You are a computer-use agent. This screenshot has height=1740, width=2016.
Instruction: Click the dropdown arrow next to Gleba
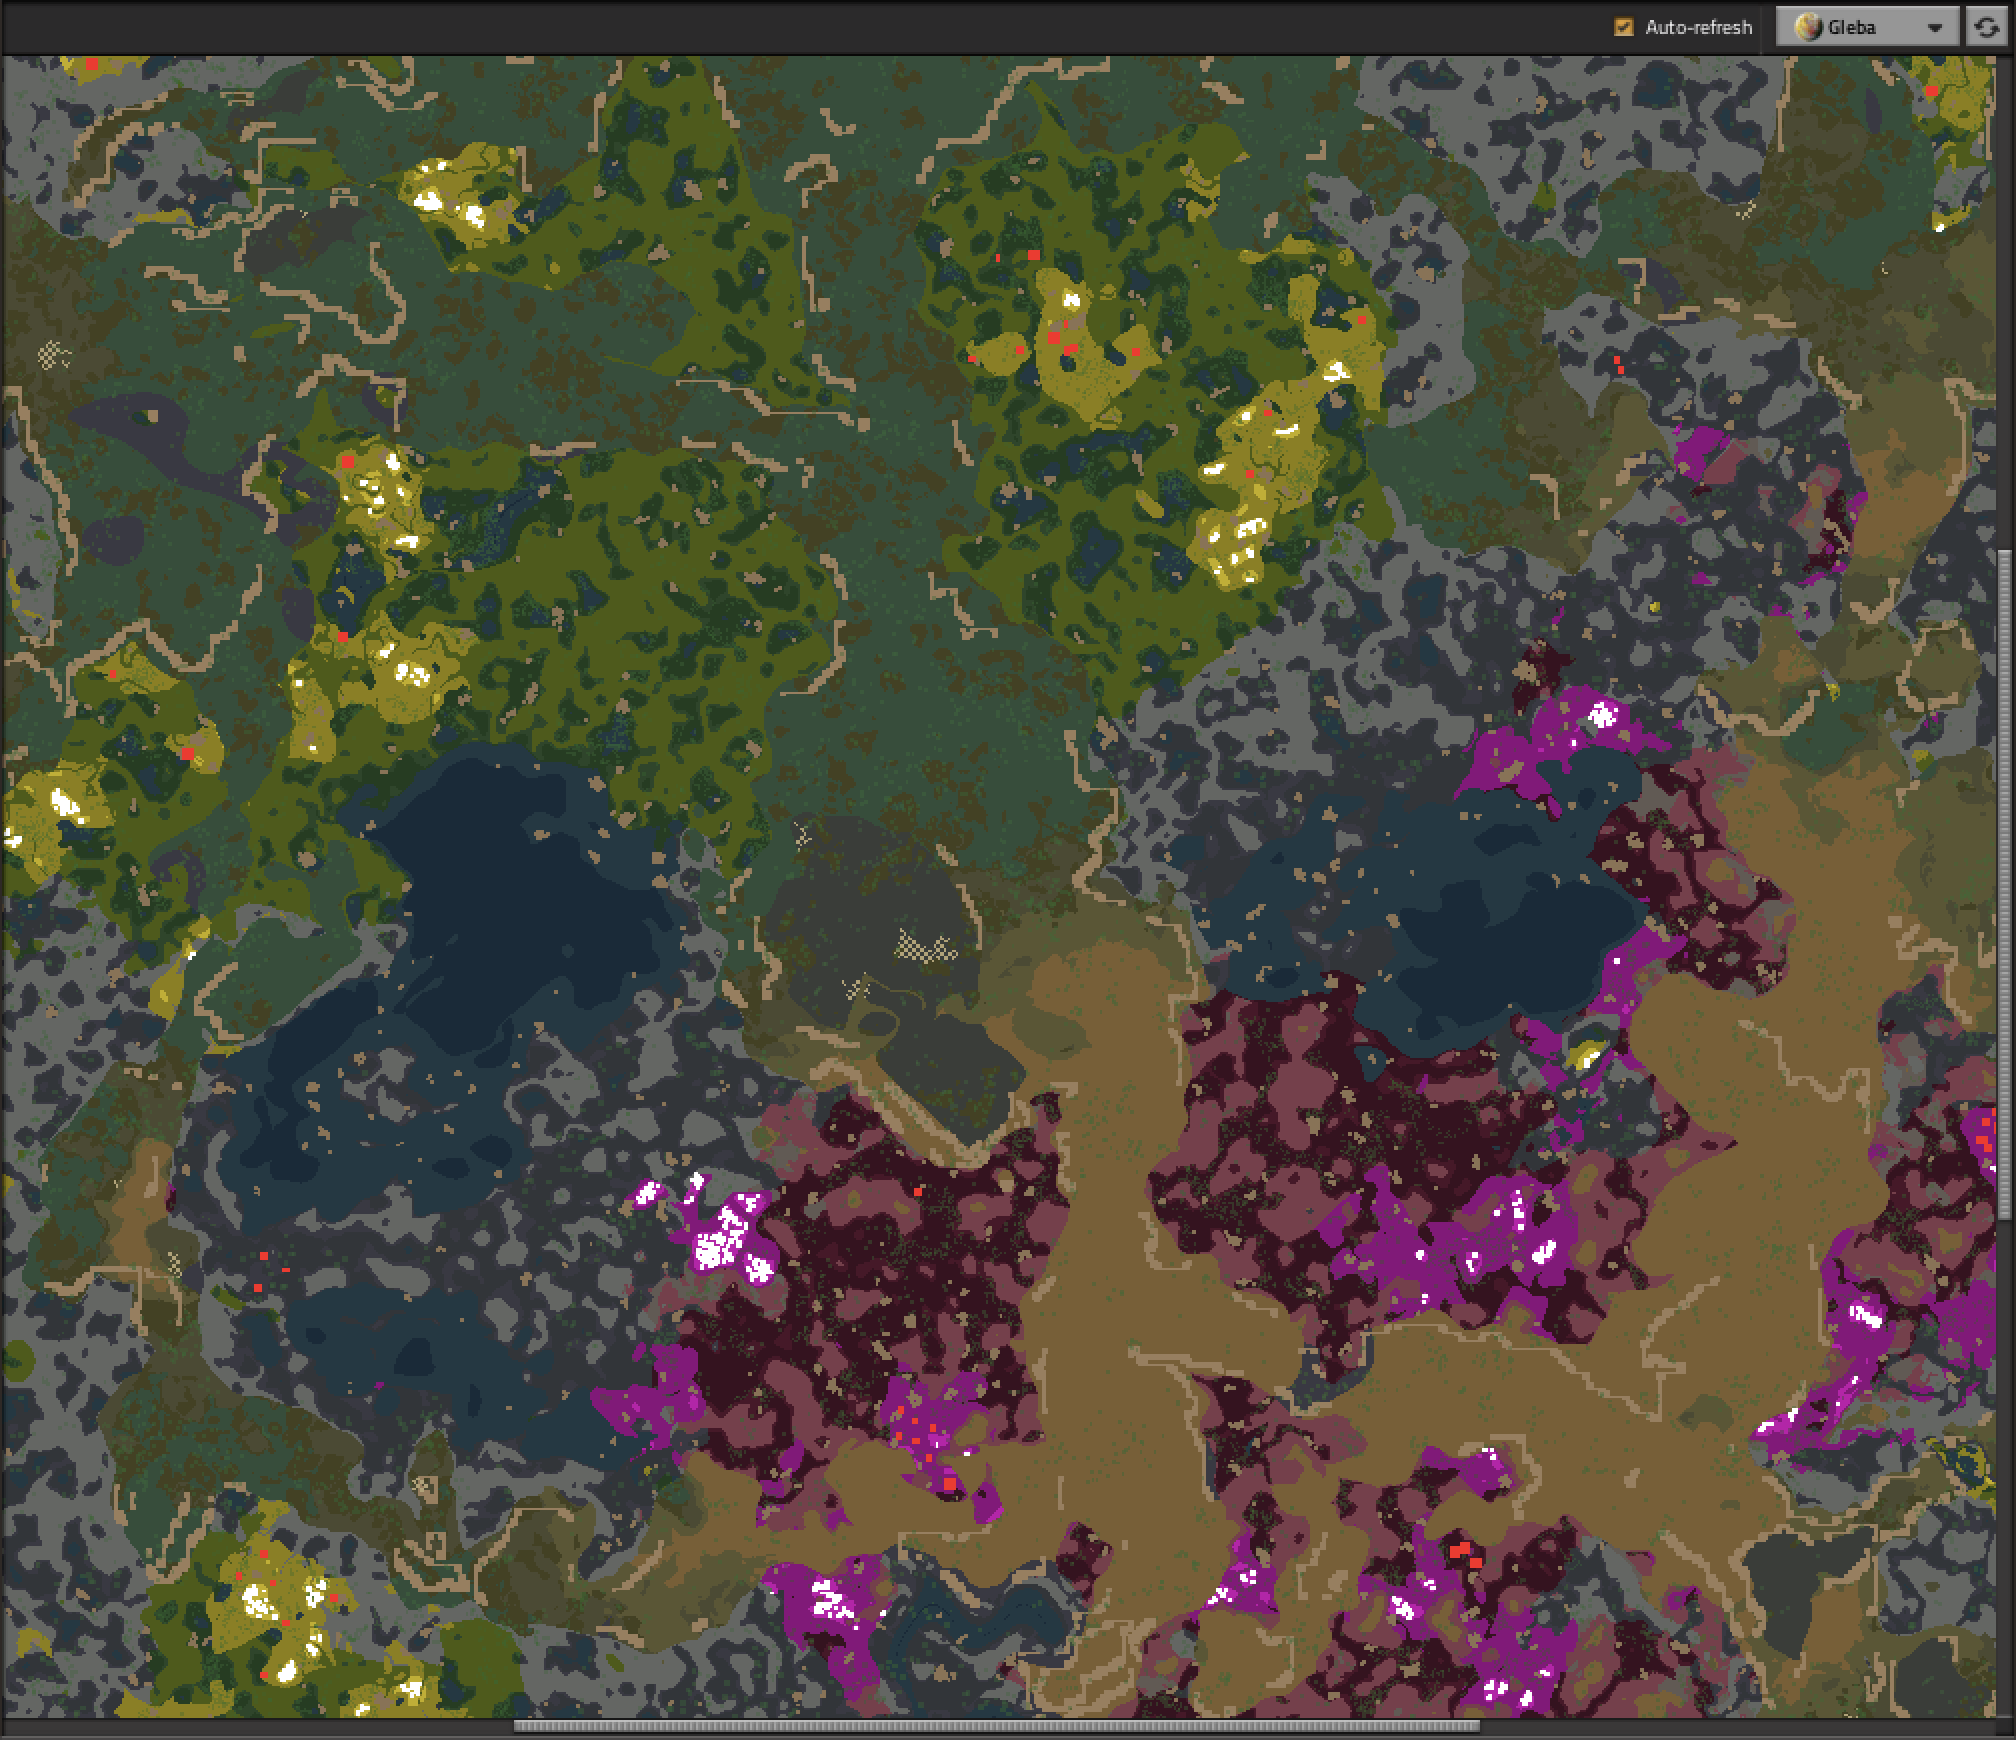click(1935, 28)
